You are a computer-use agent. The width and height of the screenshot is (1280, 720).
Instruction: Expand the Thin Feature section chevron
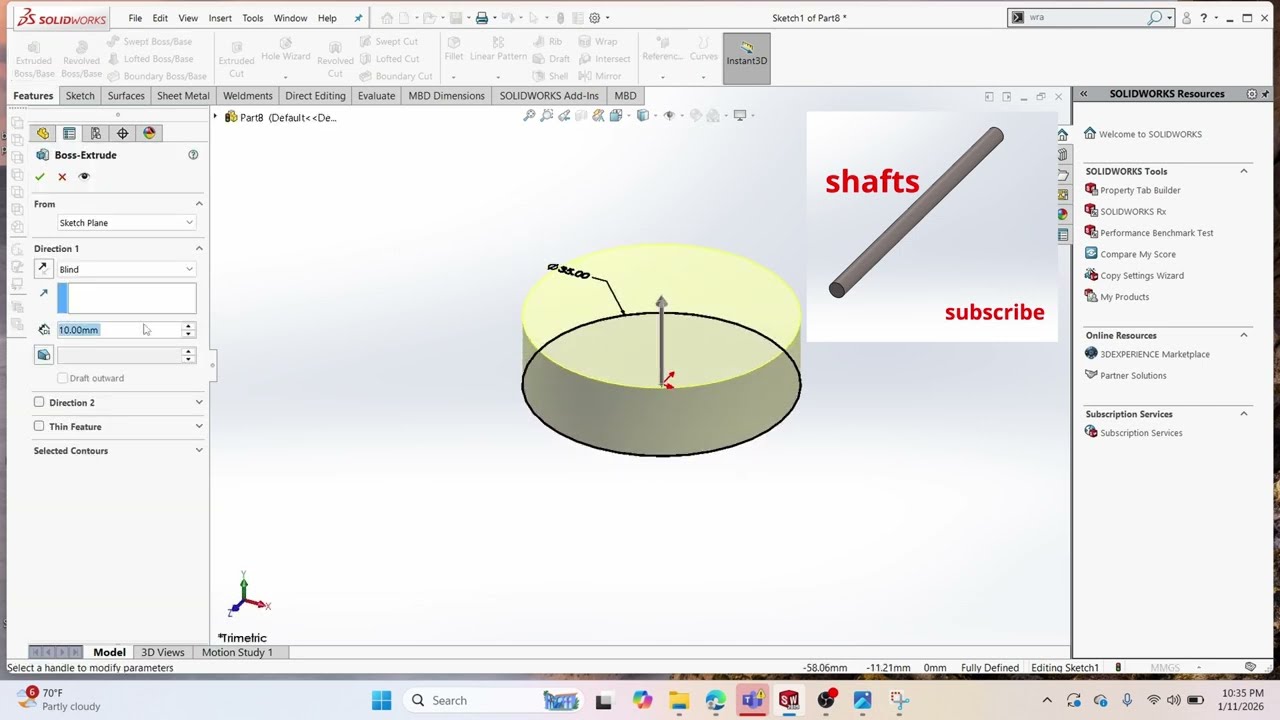pyautogui.click(x=199, y=427)
